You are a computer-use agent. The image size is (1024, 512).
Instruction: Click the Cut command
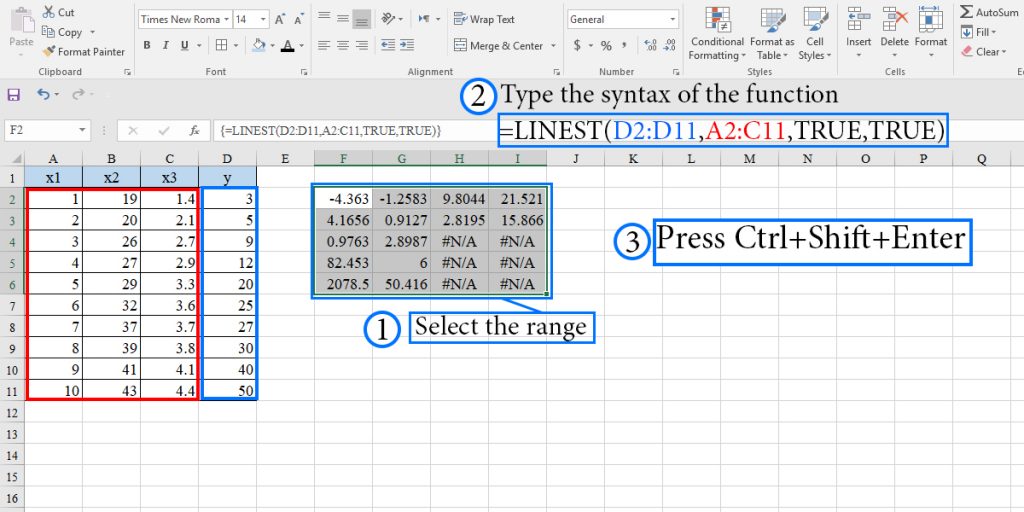(x=58, y=12)
